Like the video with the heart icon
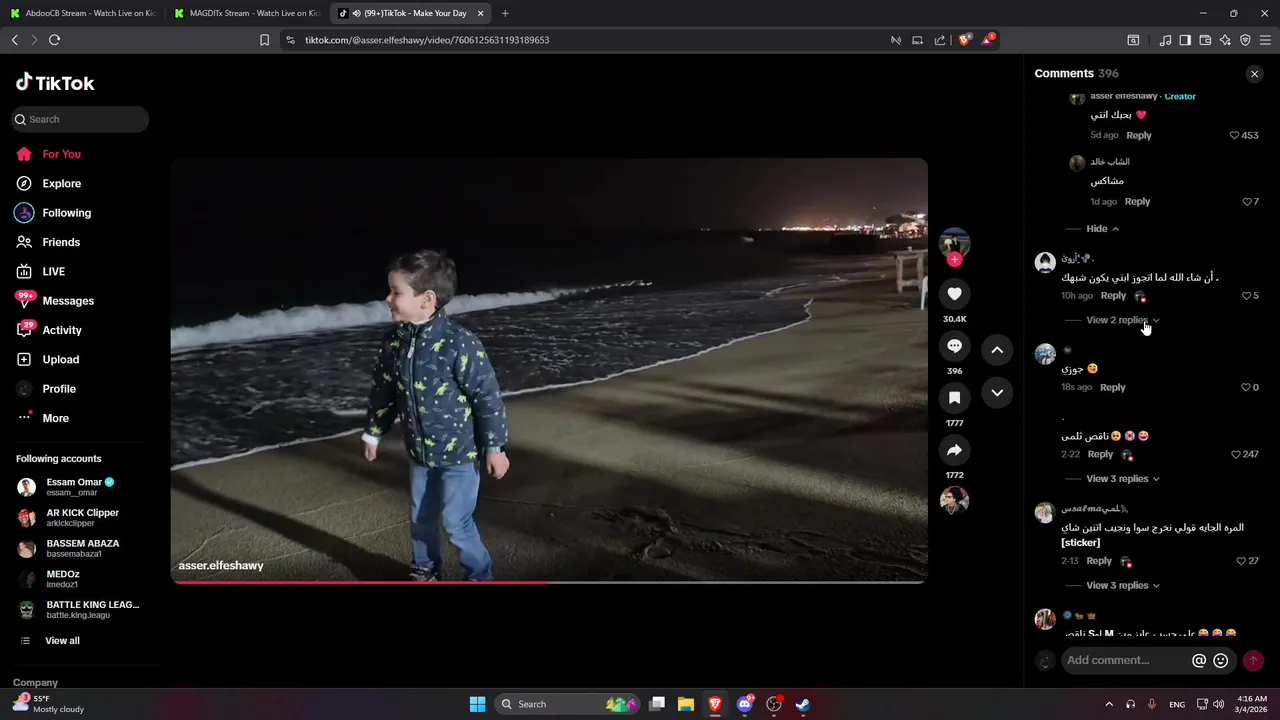The height and width of the screenshot is (720, 1280). [x=954, y=293]
